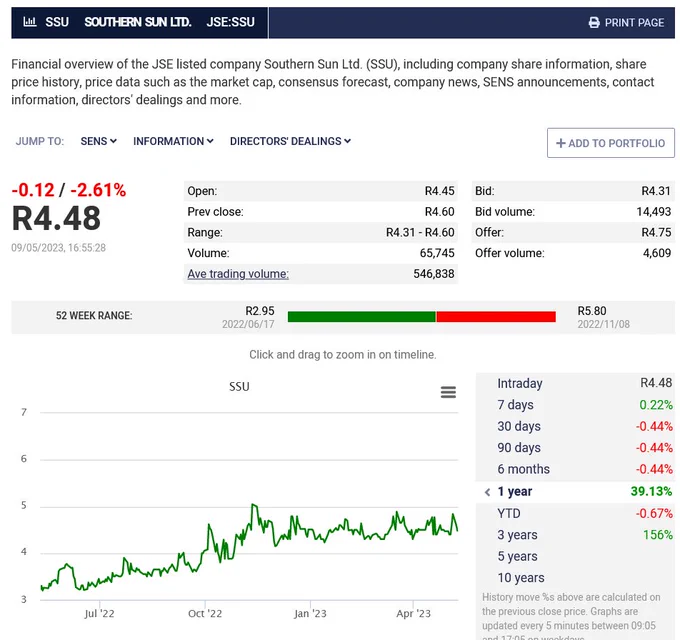Screen dimensions: 680x640
Task: Select the 5 years chart period
Action: 517,556
